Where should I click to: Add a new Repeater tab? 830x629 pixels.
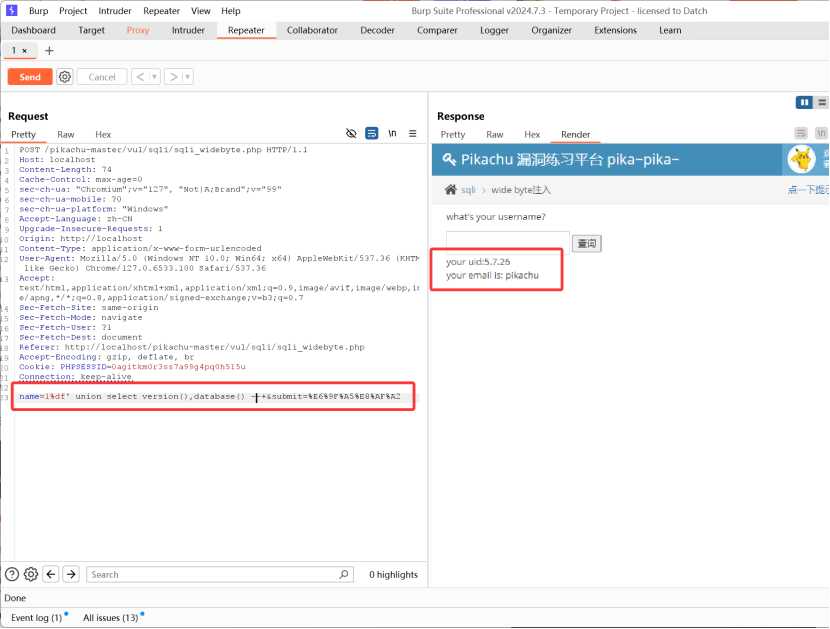(49, 51)
